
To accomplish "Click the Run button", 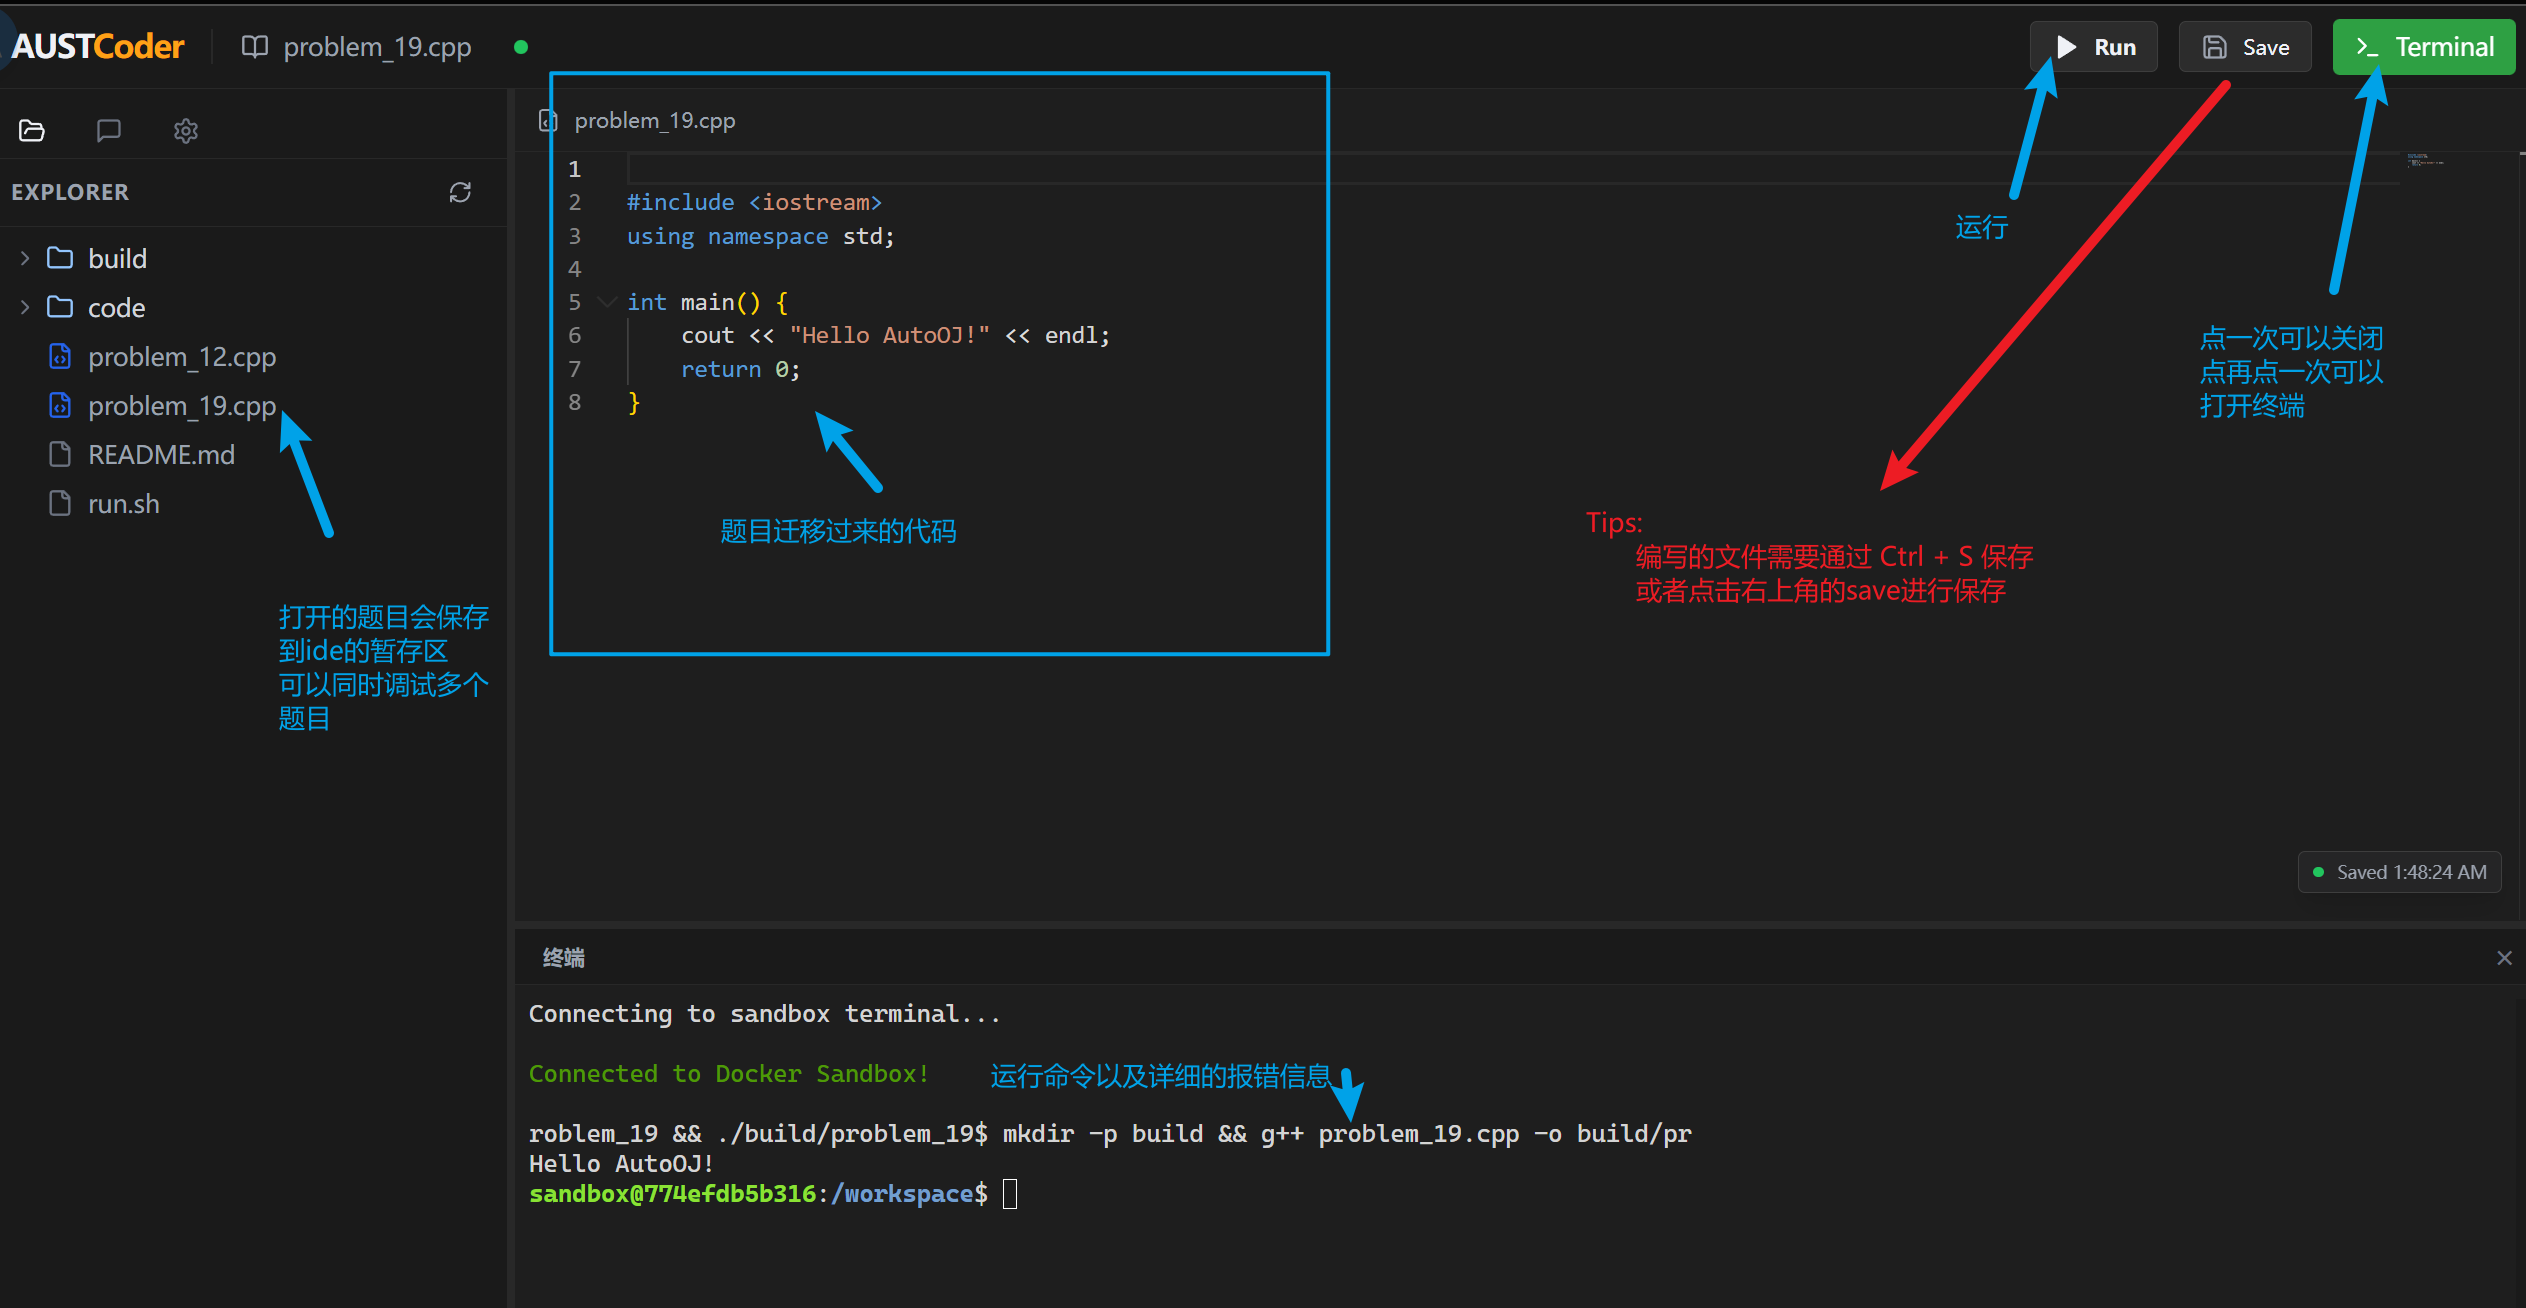I will point(2093,46).
